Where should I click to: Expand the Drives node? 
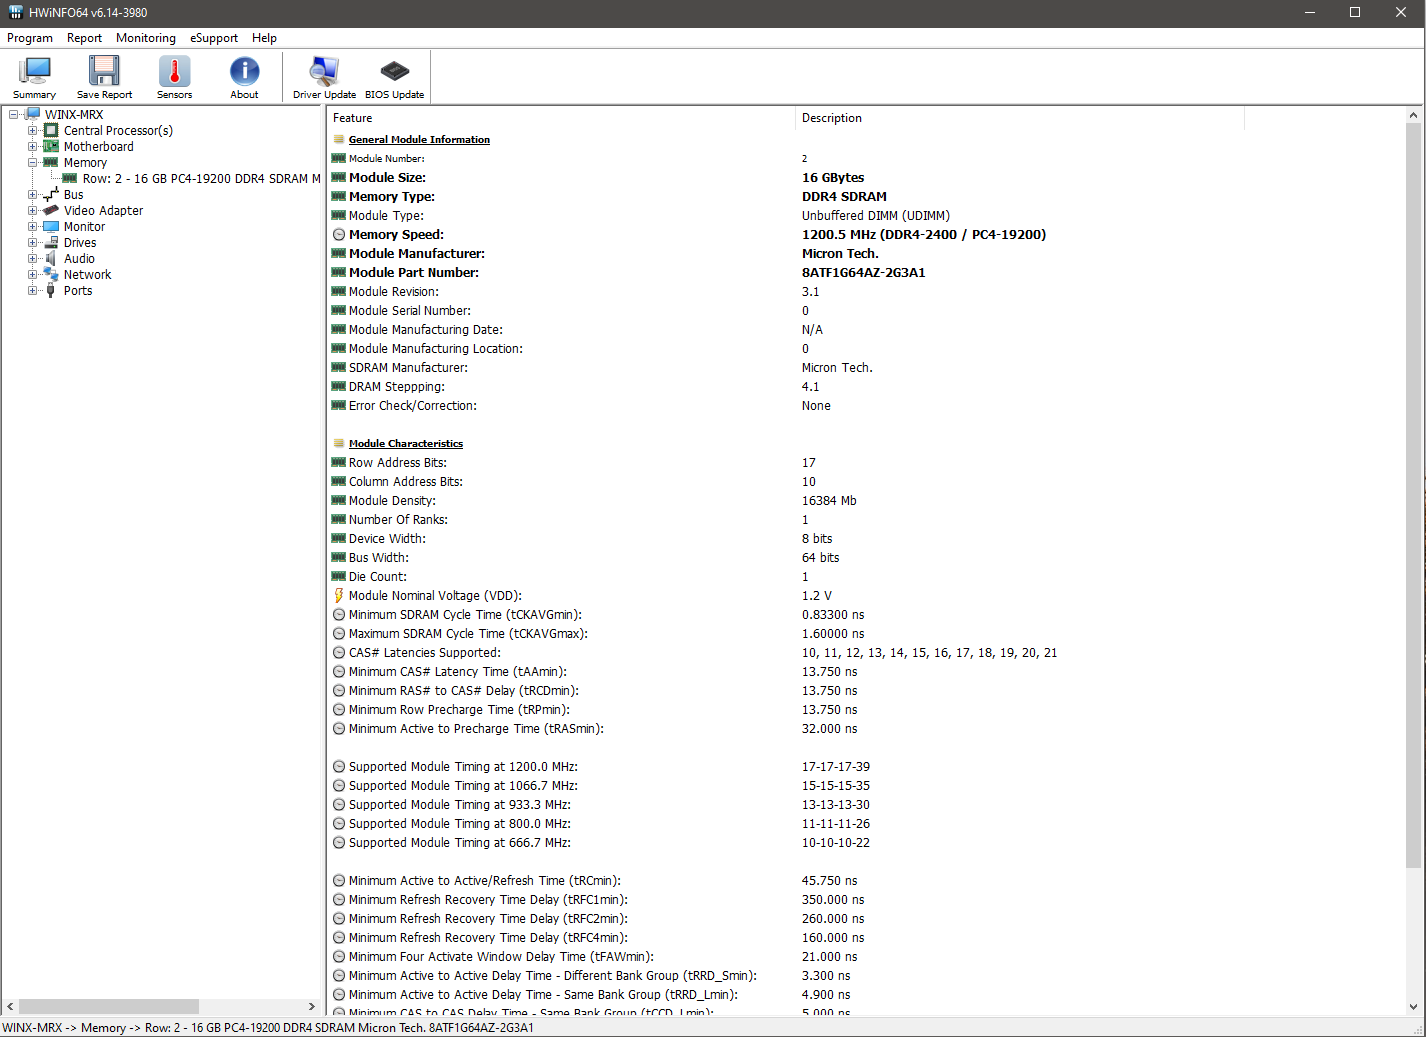coord(32,242)
